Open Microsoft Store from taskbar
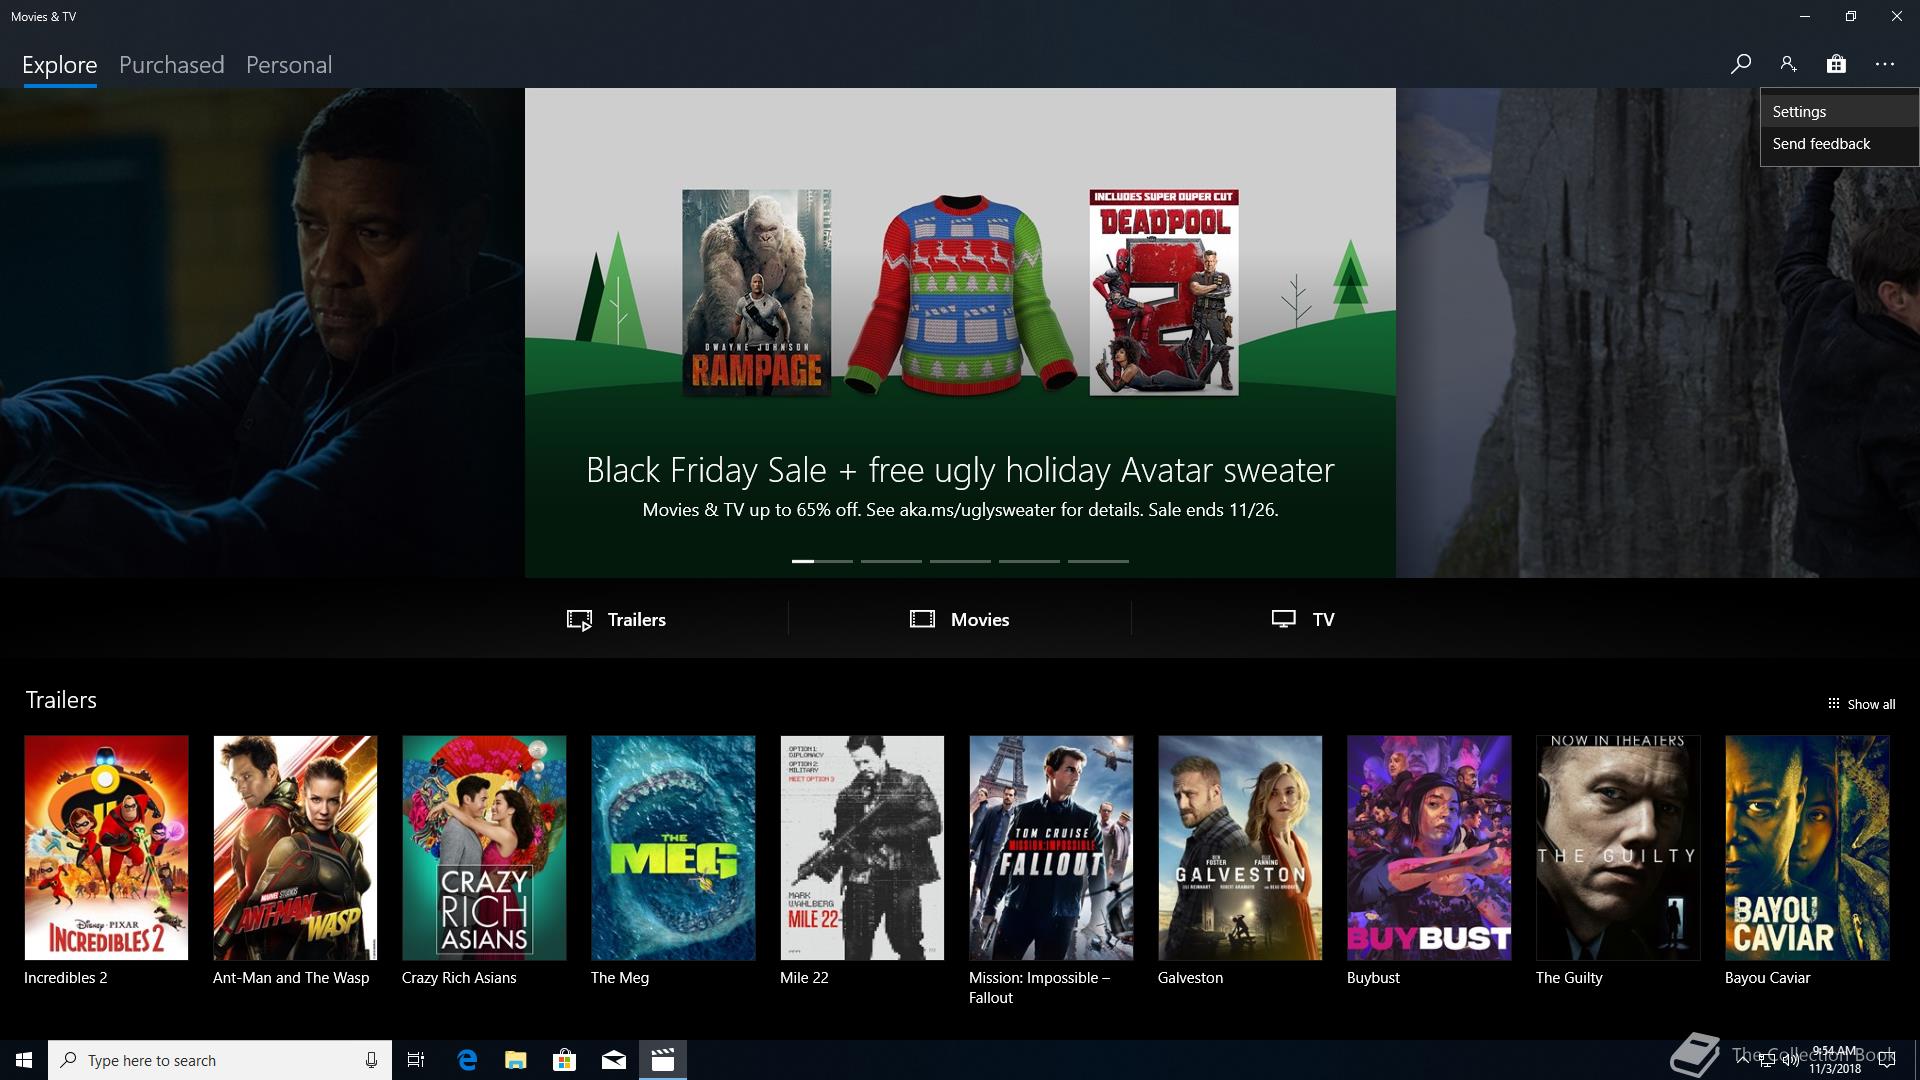This screenshot has height=1080, width=1920. [565, 1060]
